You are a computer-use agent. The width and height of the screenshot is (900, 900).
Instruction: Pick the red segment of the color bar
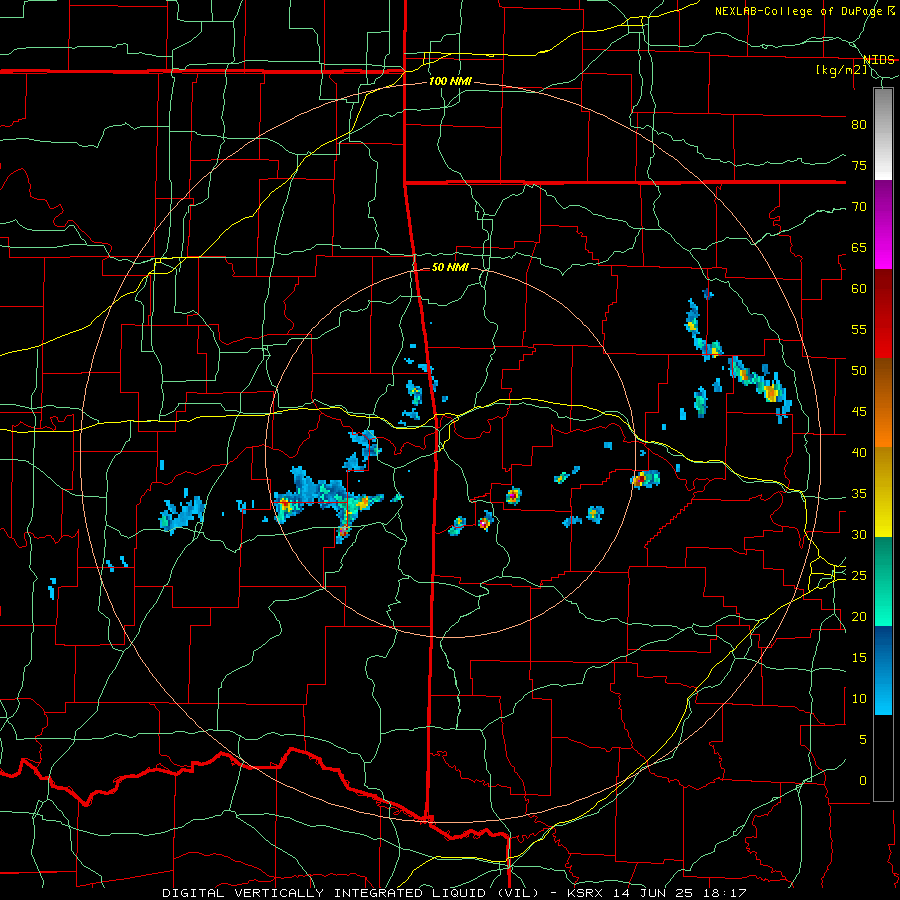coord(883,315)
